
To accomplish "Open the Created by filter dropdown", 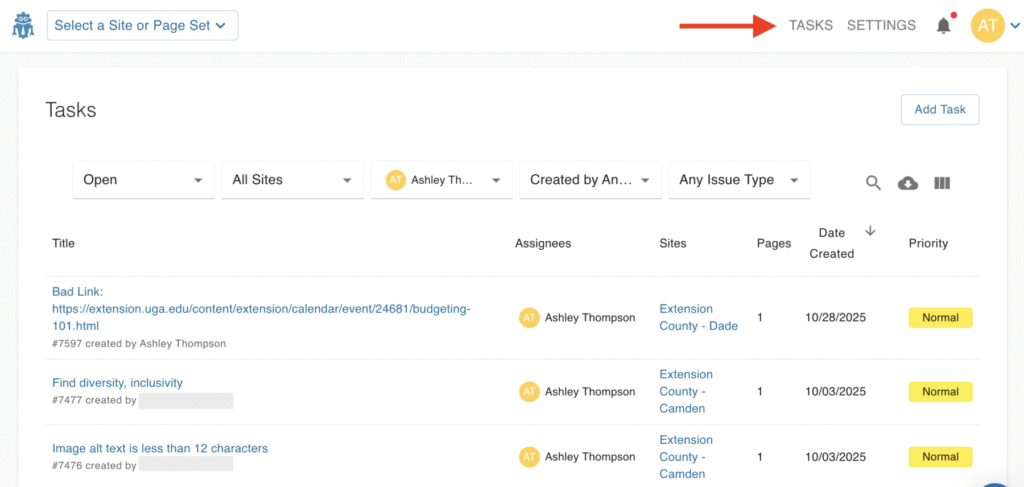I will [589, 180].
